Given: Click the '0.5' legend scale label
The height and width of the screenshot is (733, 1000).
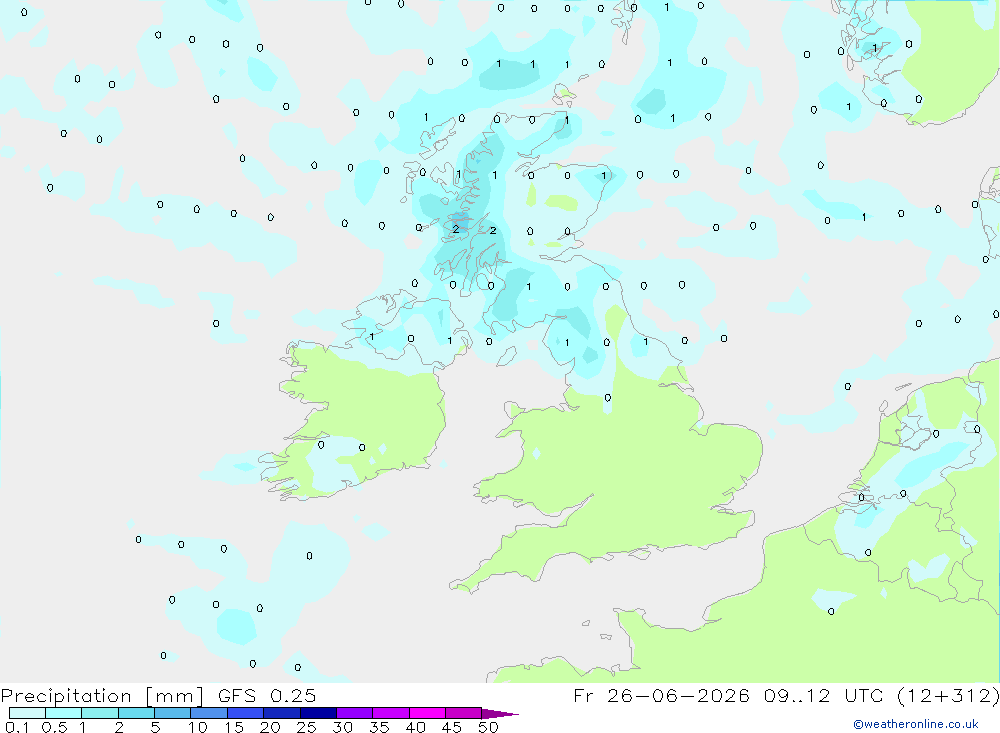Looking at the screenshot, I should coord(54,727).
